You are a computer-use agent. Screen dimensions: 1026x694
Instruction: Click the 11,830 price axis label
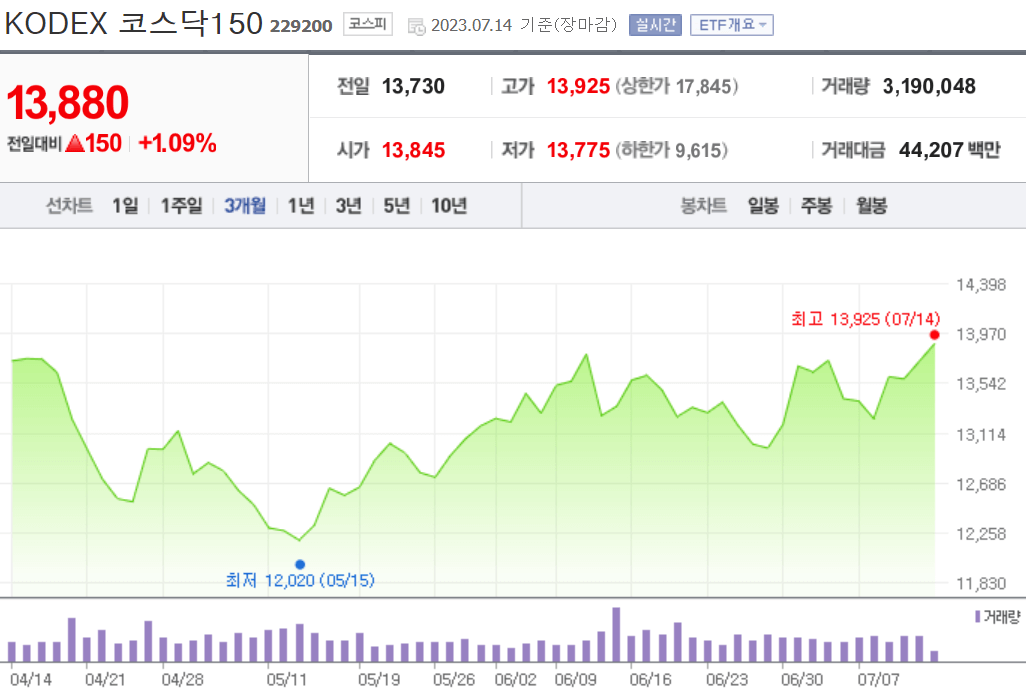click(x=981, y=583)
